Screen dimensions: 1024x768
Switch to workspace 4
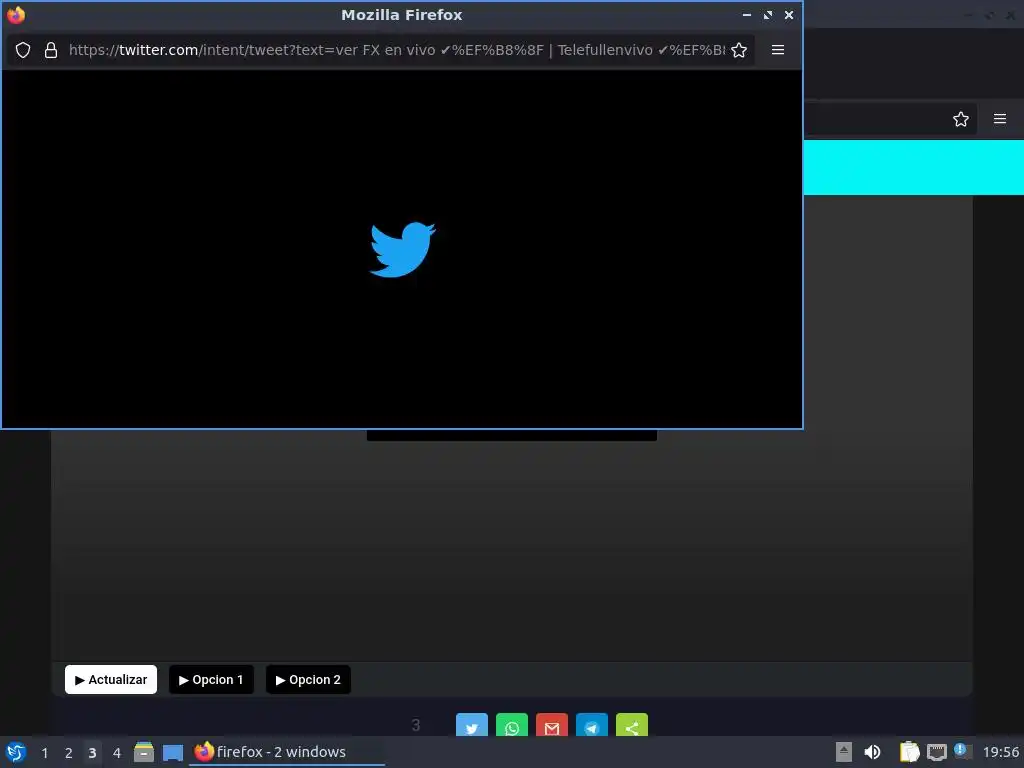pos(117,753)
